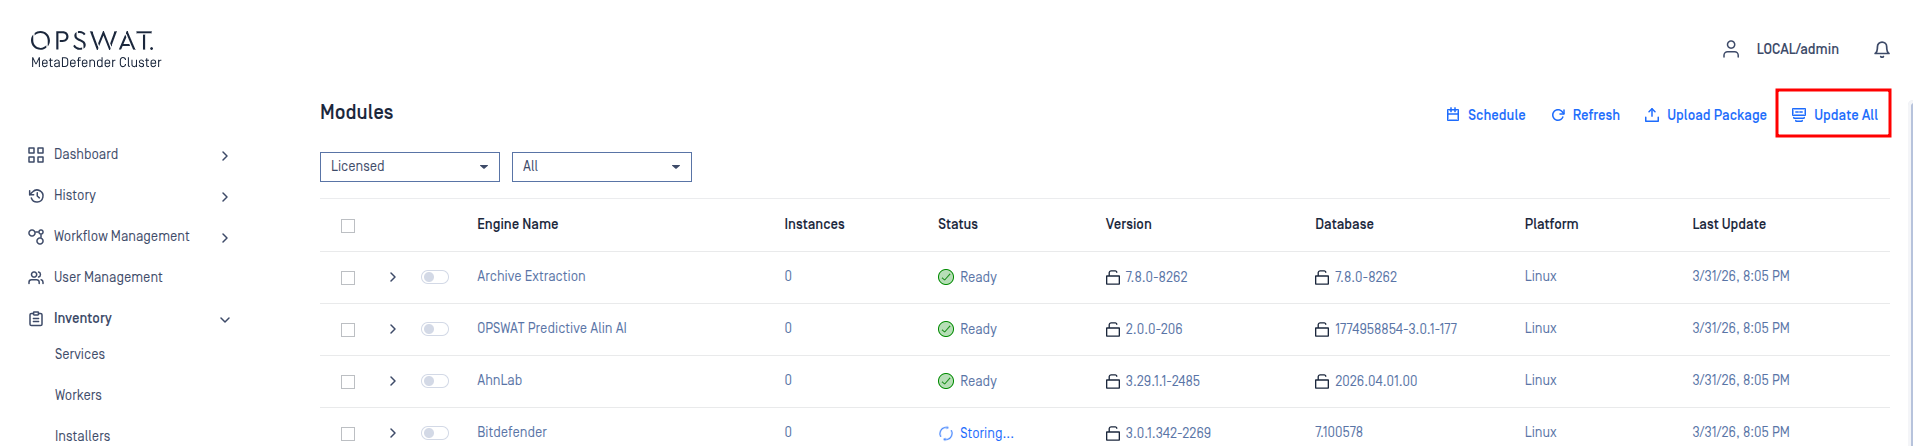Image resolution: width=1913 pixels, height=446 pixels.
Task: Tick the select-all checkbox in table header
Action: [x=348, y=226]
